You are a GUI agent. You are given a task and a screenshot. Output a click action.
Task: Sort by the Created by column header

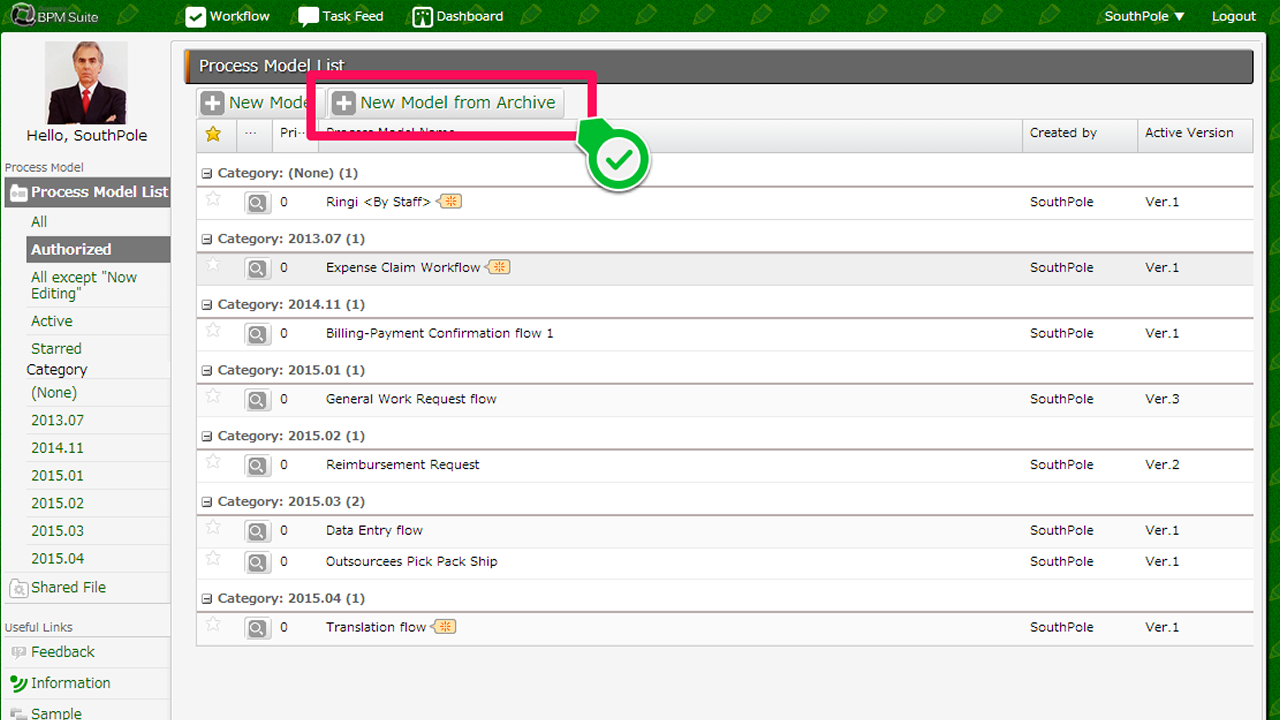1063,133
